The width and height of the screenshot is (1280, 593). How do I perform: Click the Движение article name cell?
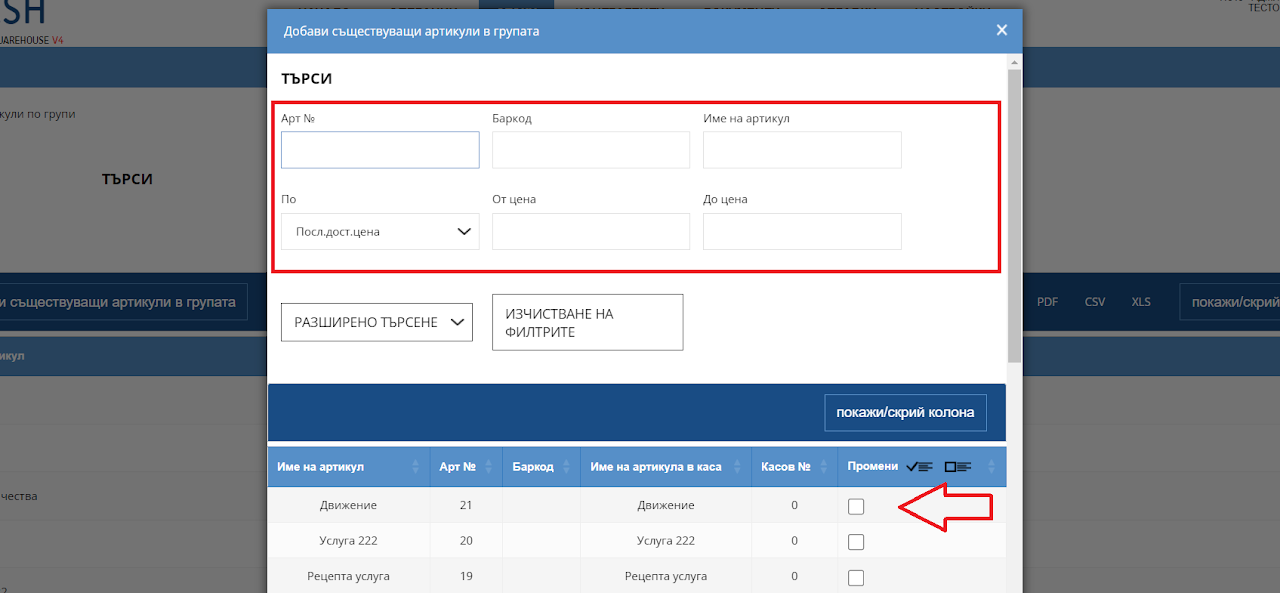point(349,506)
